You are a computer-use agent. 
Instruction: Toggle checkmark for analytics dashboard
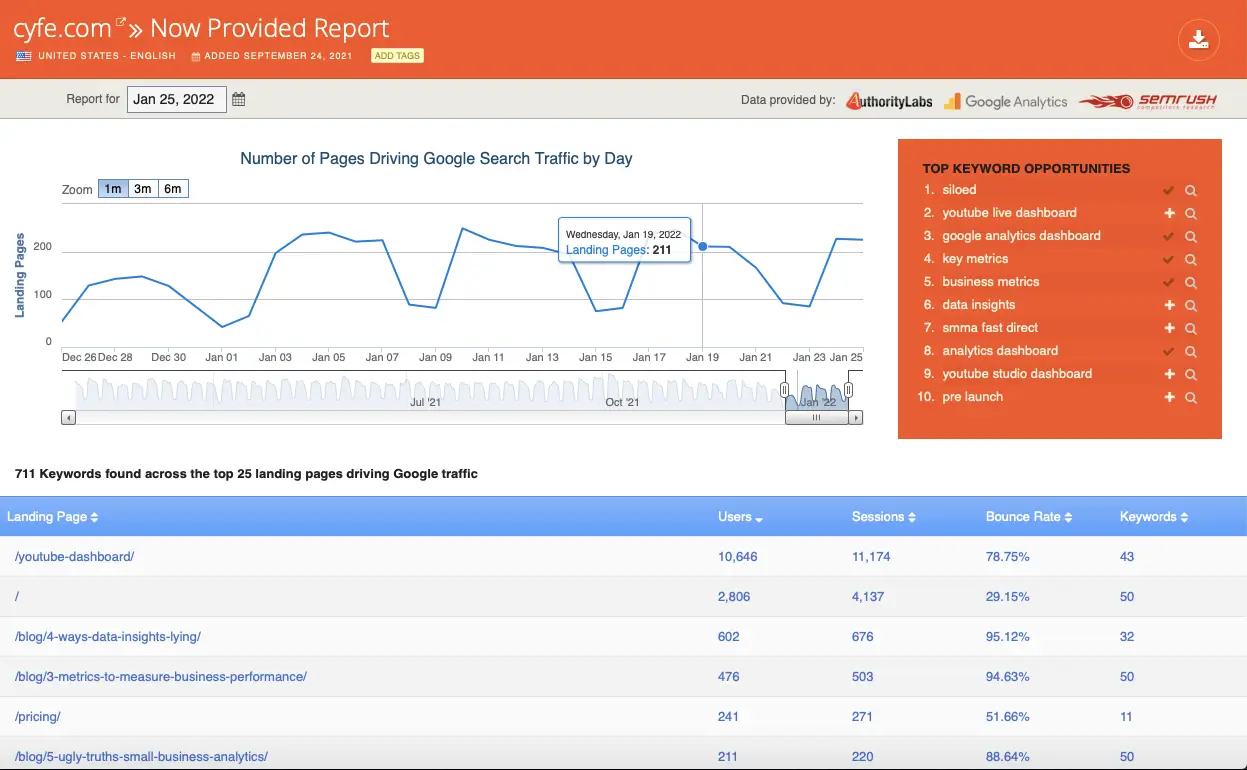pos(1168,351)
